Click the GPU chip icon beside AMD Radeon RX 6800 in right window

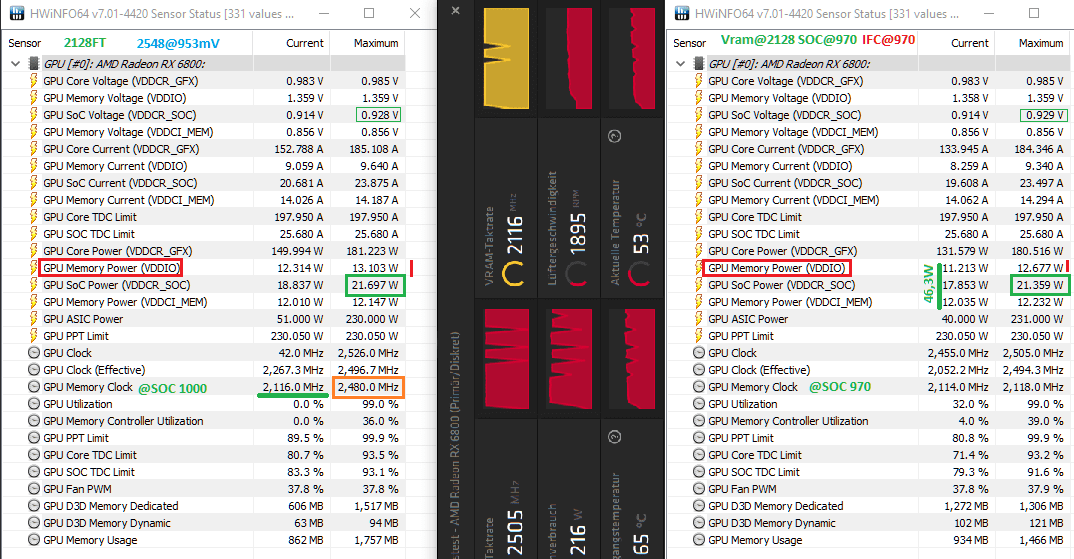699,64
